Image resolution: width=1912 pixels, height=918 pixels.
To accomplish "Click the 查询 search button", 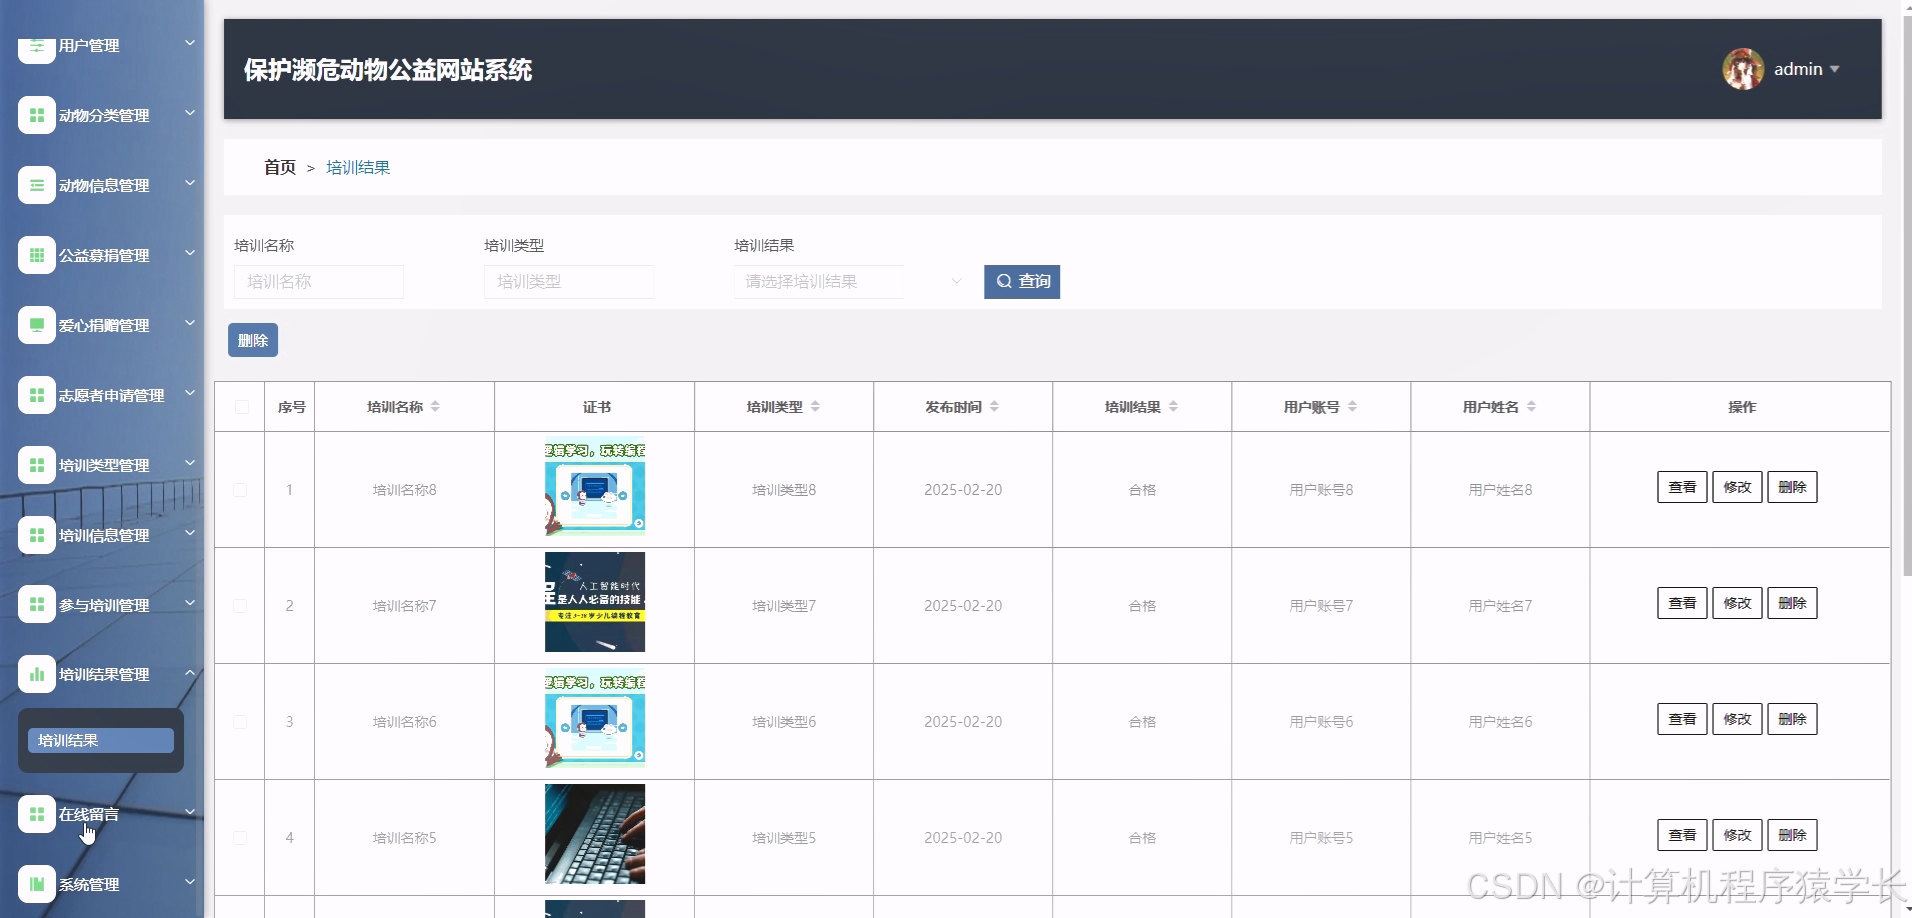I will click(1022, 282).
